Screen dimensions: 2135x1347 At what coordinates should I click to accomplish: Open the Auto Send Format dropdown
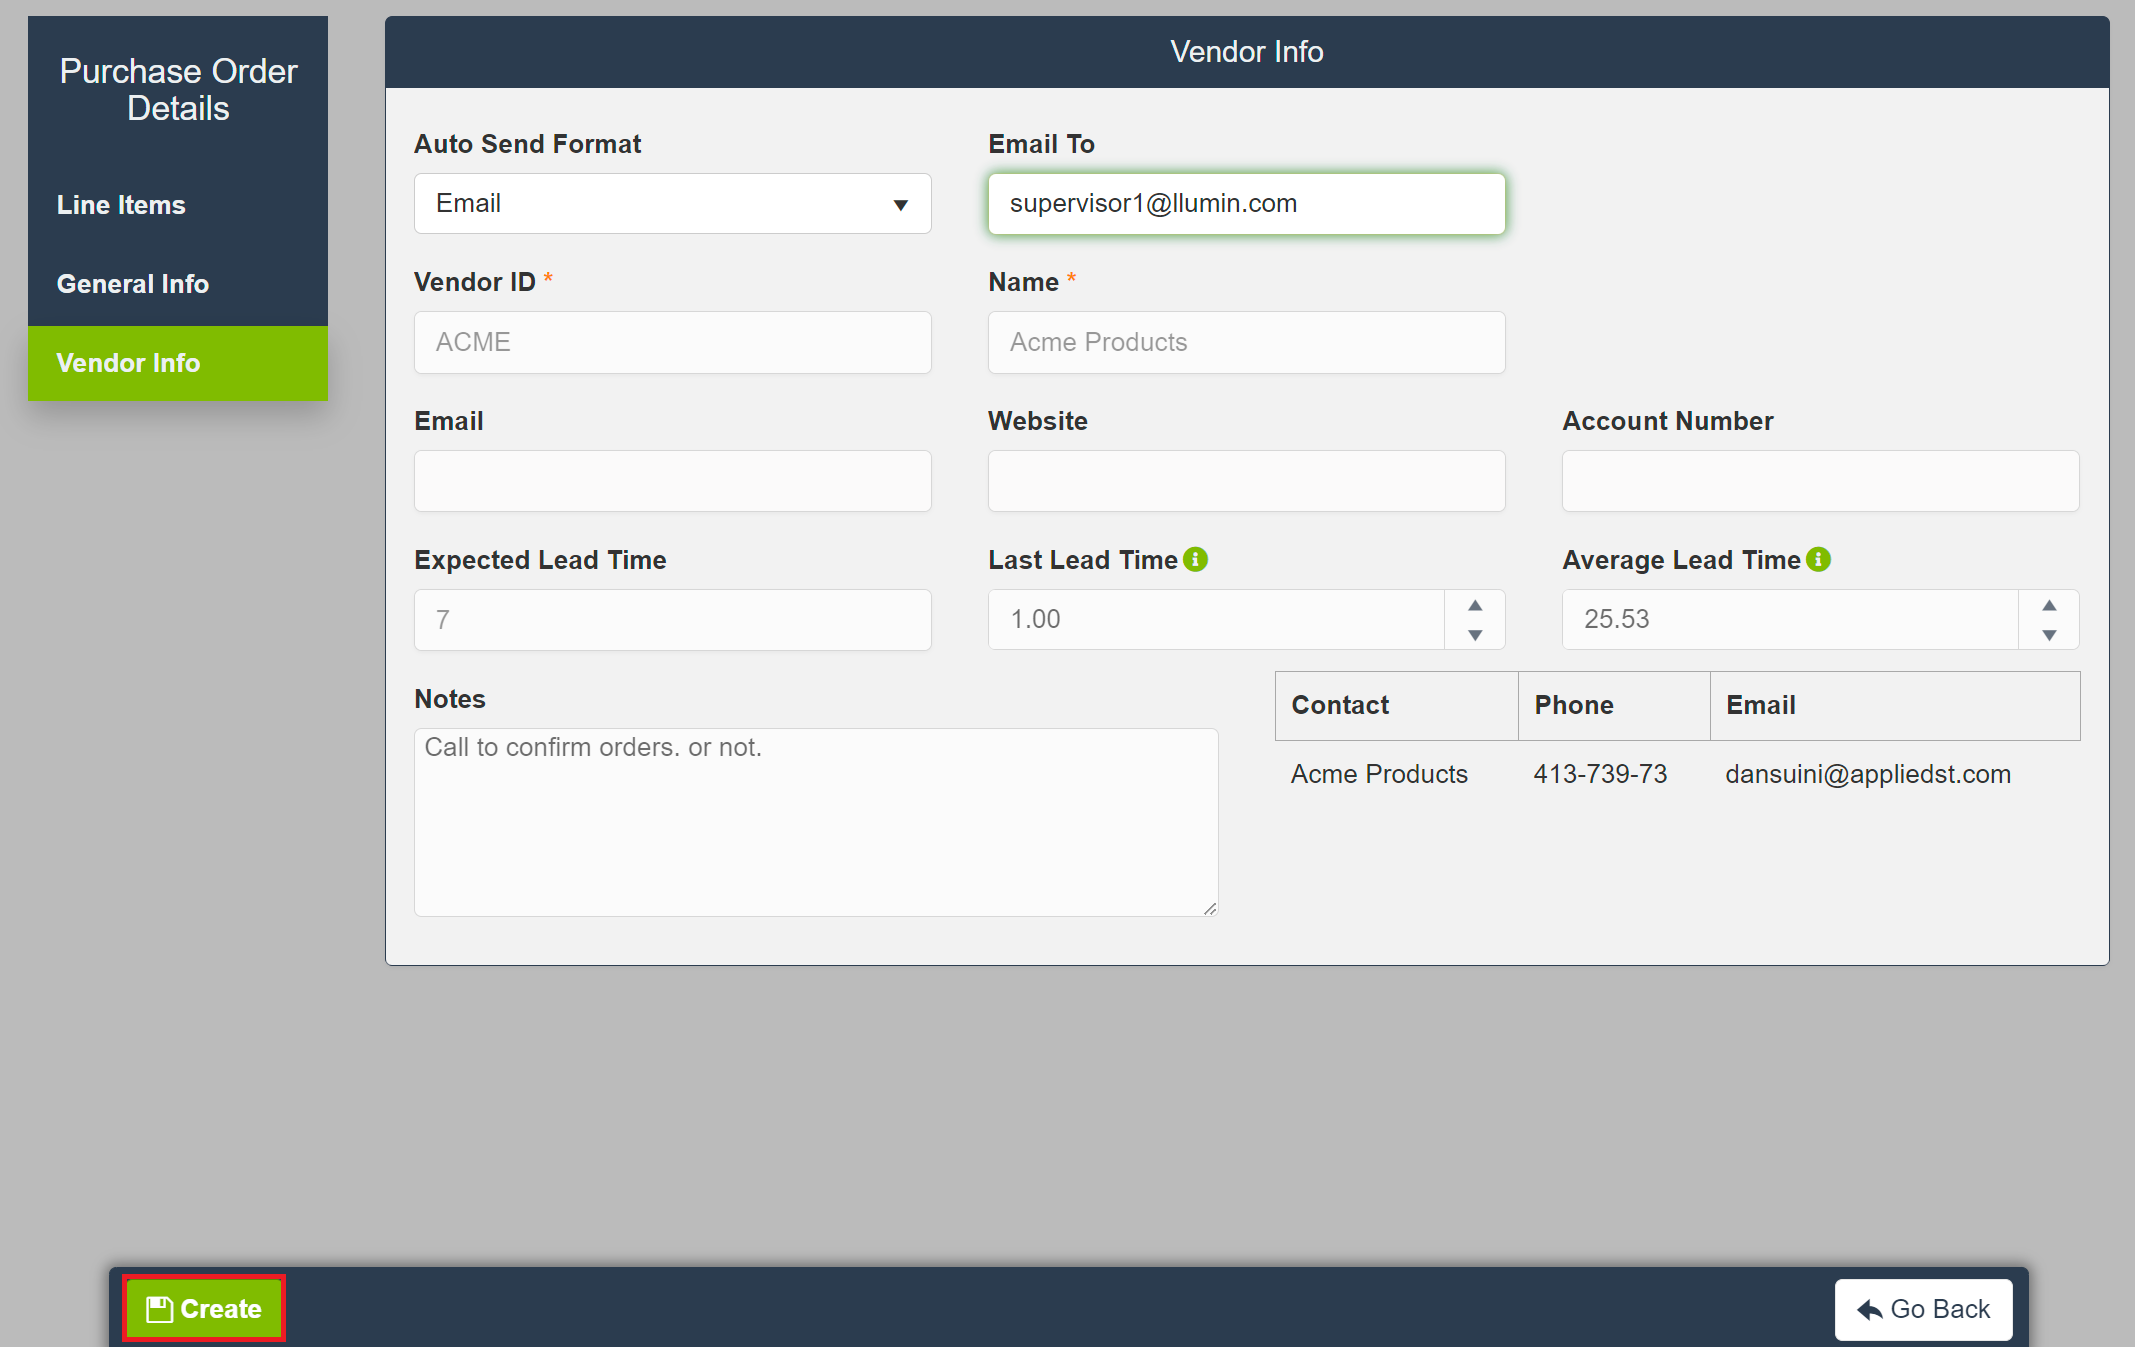click(672, 204)
